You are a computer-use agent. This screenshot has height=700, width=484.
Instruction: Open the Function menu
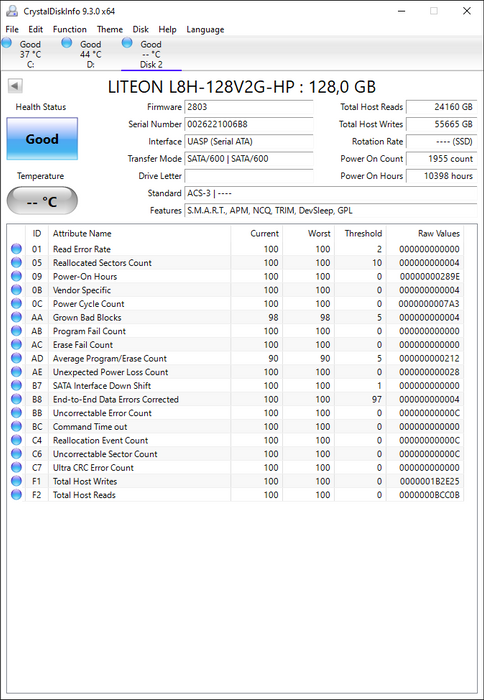[x=70, y=29]
